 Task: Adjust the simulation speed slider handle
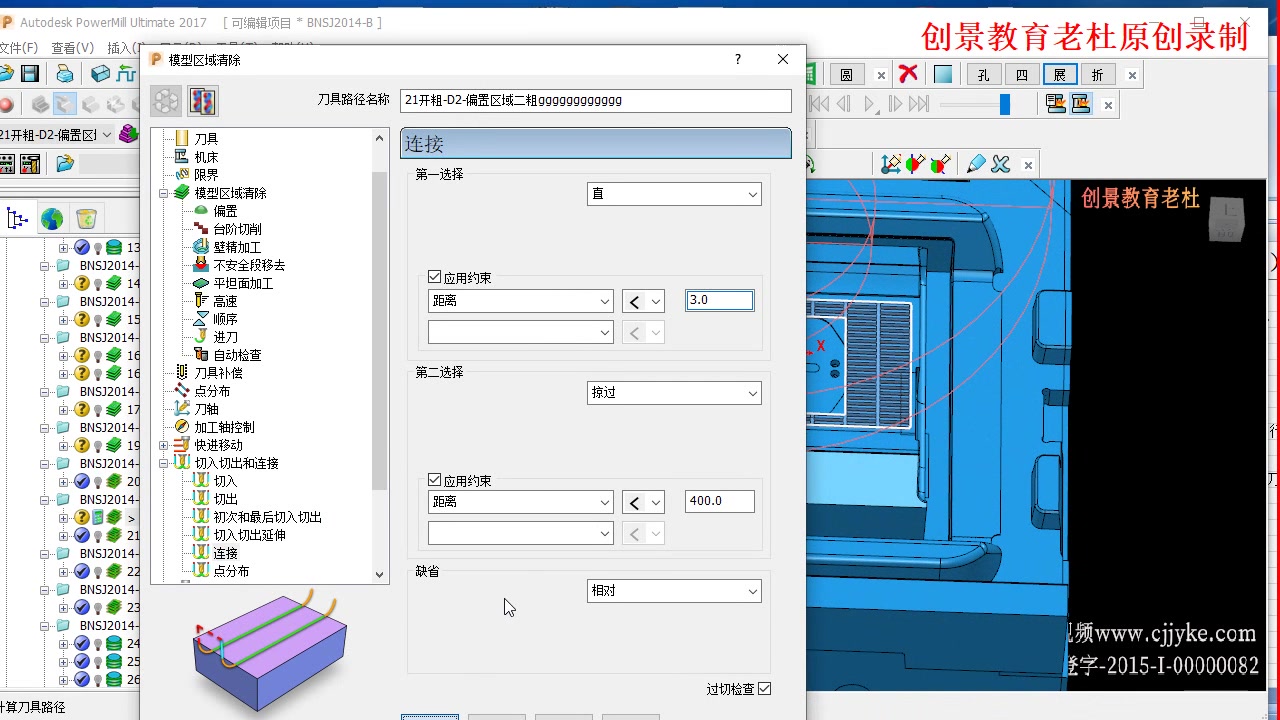(1005, 104)
